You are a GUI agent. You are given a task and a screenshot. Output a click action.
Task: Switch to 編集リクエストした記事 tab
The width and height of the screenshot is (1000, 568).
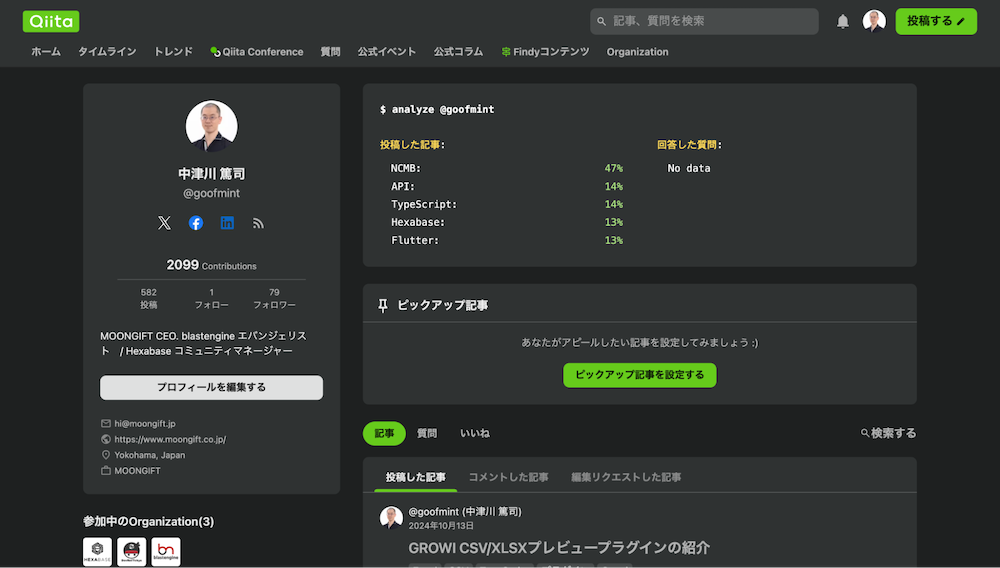pos(626,477)
